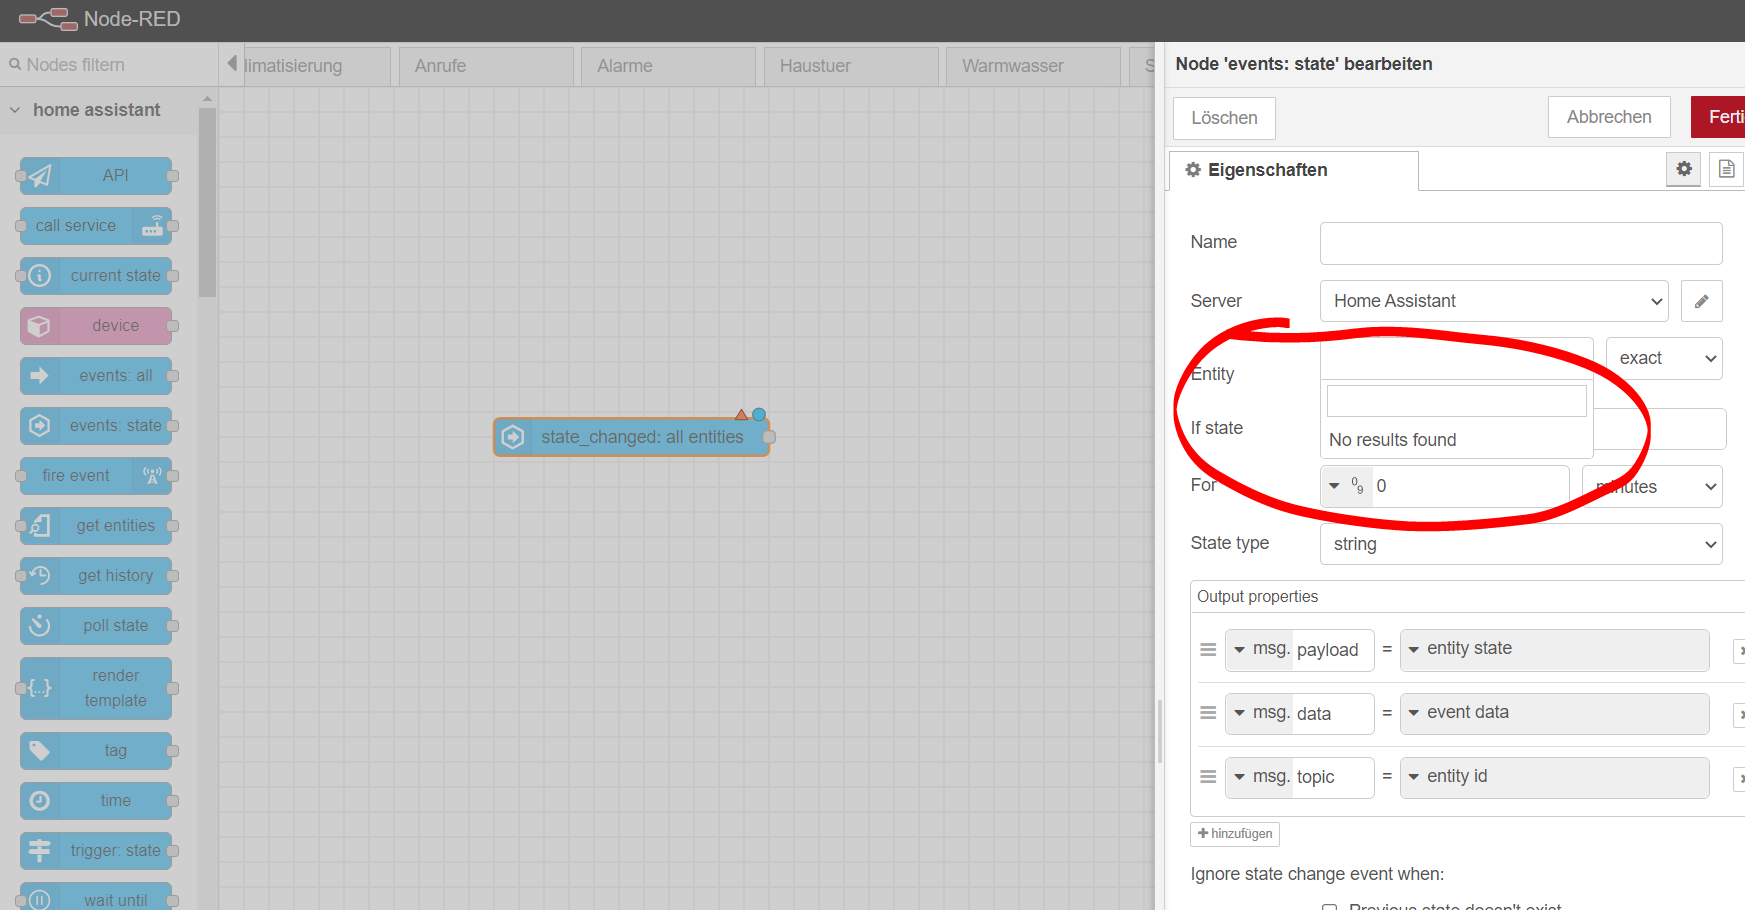This screenshot has height=910, width=1745.
Task: Collapse the home assistant palette category
Action: [x=15, y=110]
